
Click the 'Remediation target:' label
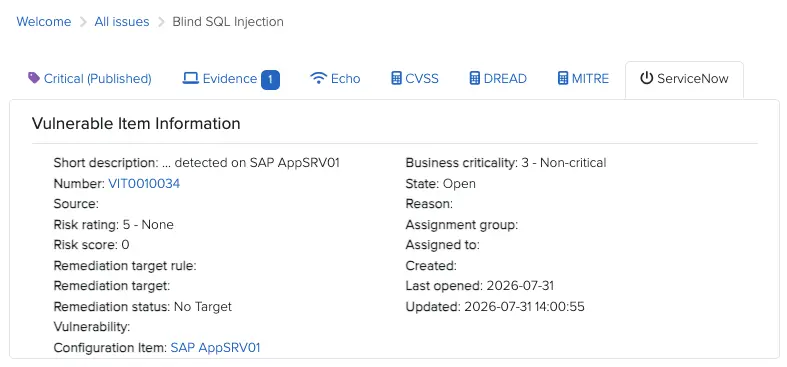pos(112,286)
